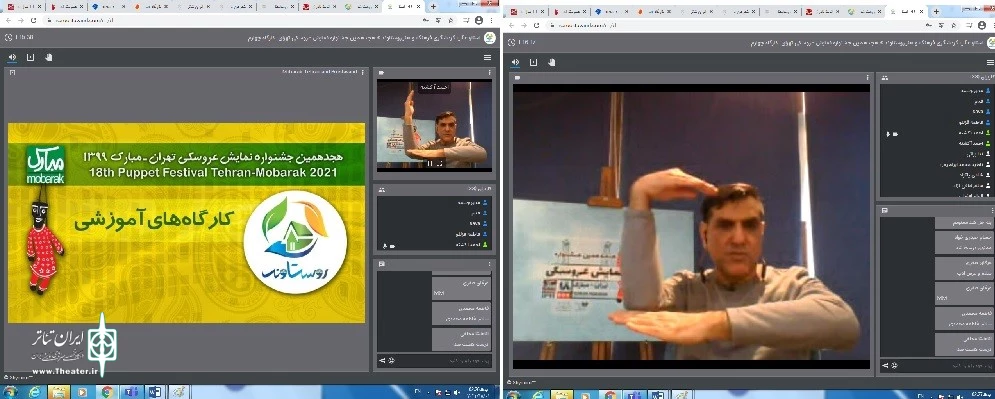Open File Explorer from the right taskbar

coord(561,395)
